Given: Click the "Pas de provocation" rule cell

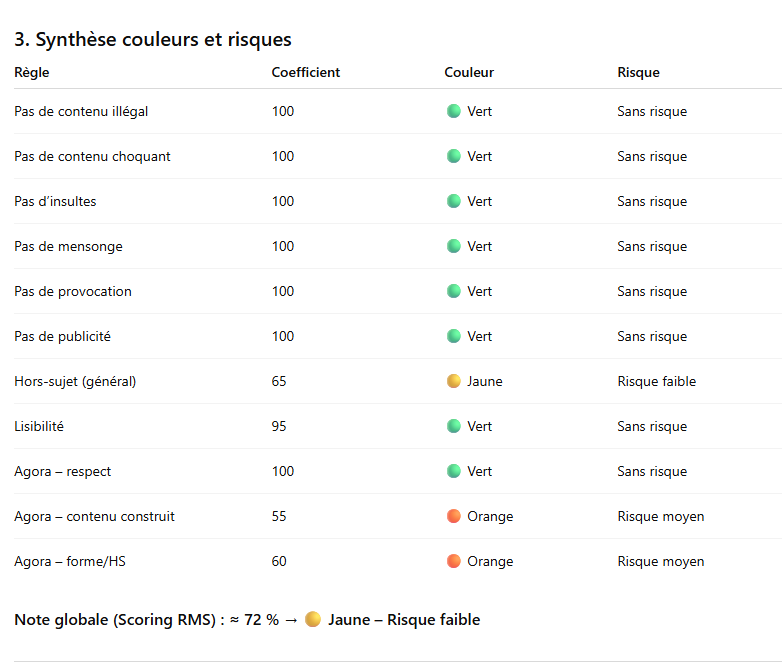Looking at the screenshot, I should [73, 291].
